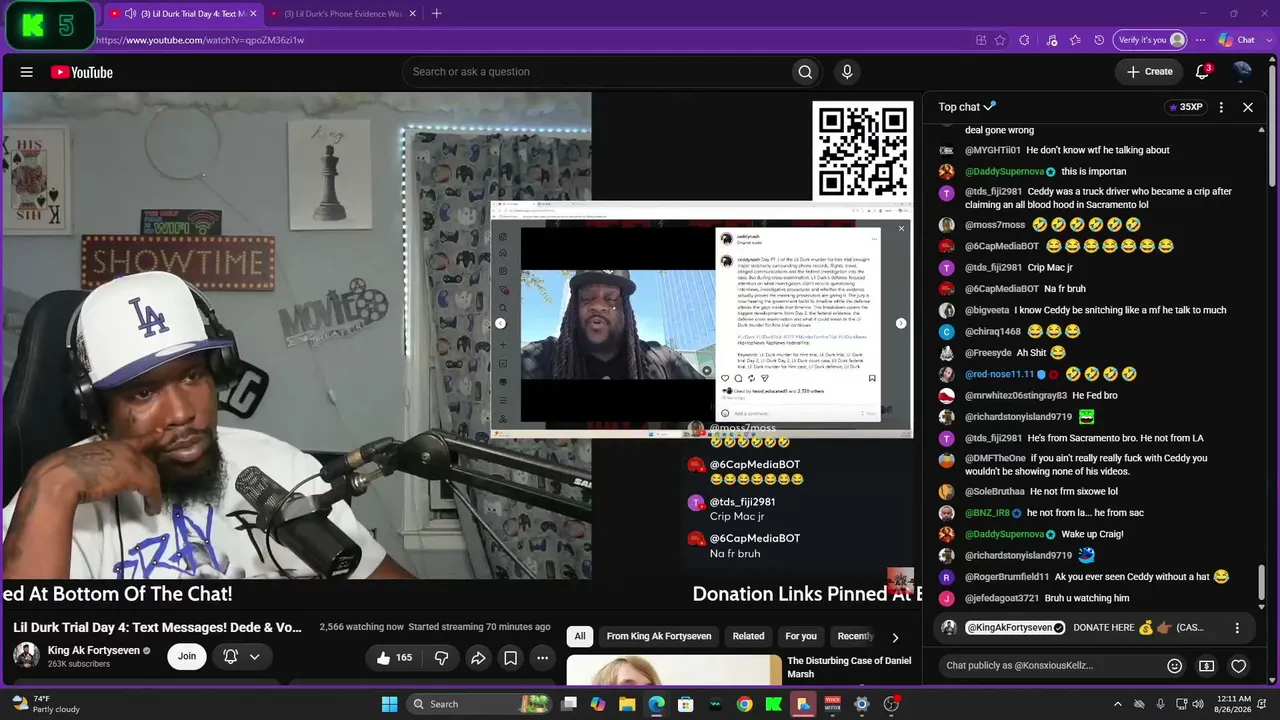Click the YouTube search input field
Image resolution: width=1280 pixels, height=720 pixels.
[595, 72]
